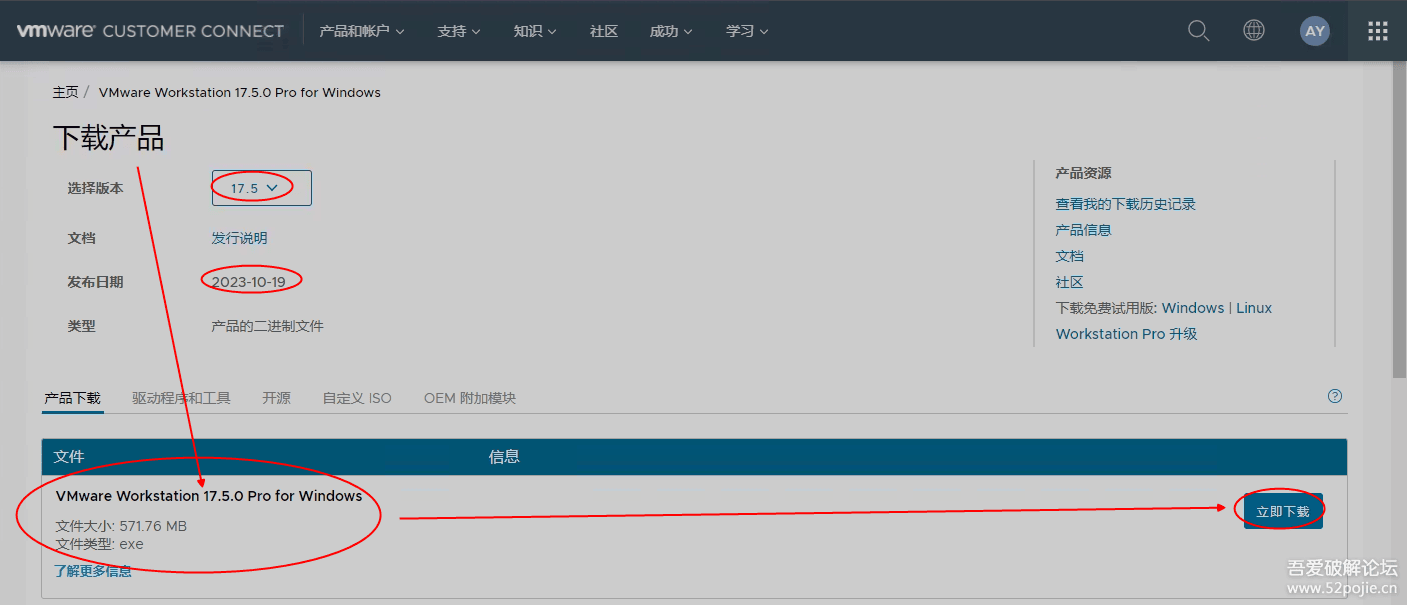The width and height of the screenshot is (1407, 605).
Task: Click the apps grid icon top right
Action: [1376, 30]
